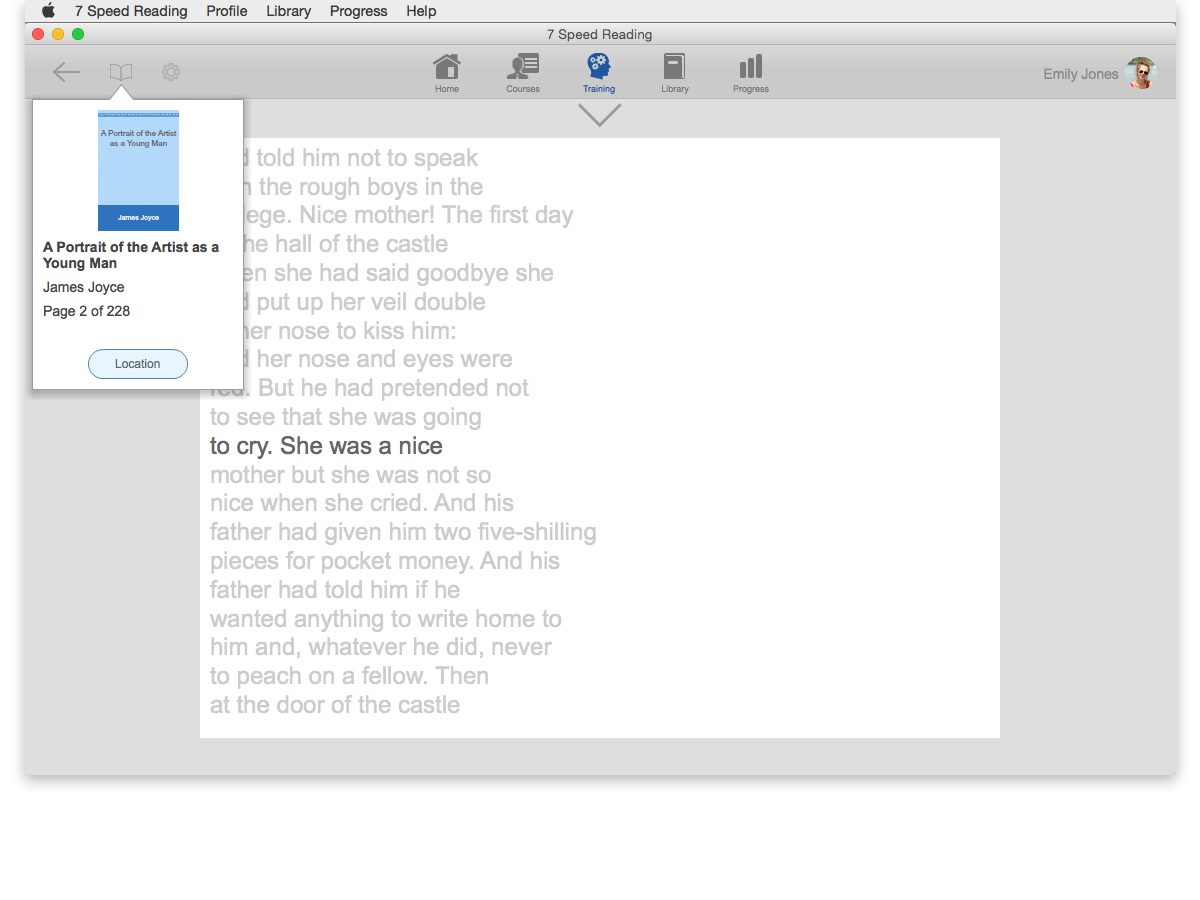Viewport: 1200px width, 900px height.
Task: Click line 'to peach on a fellow. Then'
Action: point(349,676)
